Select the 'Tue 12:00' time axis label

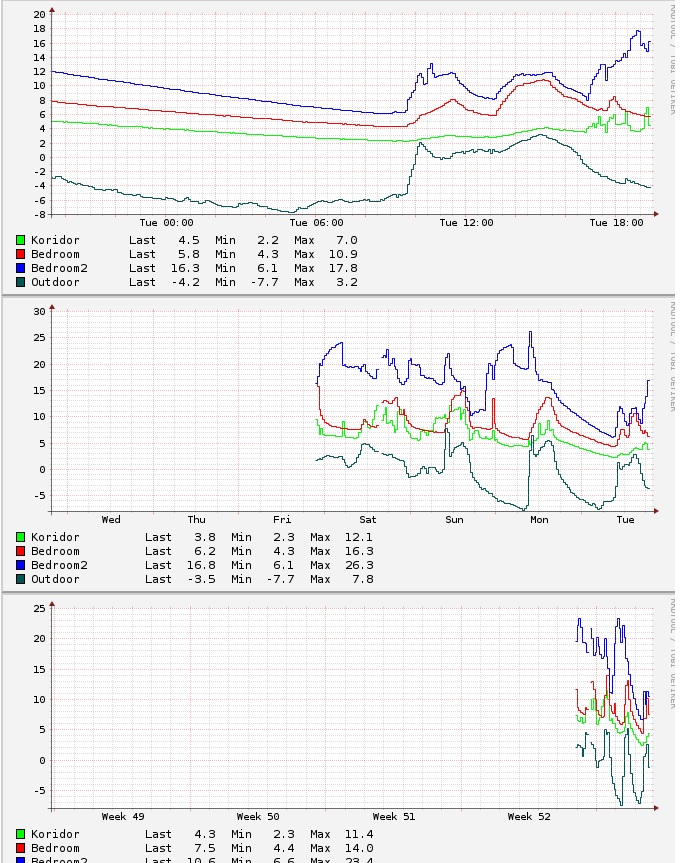coord(467,223)
